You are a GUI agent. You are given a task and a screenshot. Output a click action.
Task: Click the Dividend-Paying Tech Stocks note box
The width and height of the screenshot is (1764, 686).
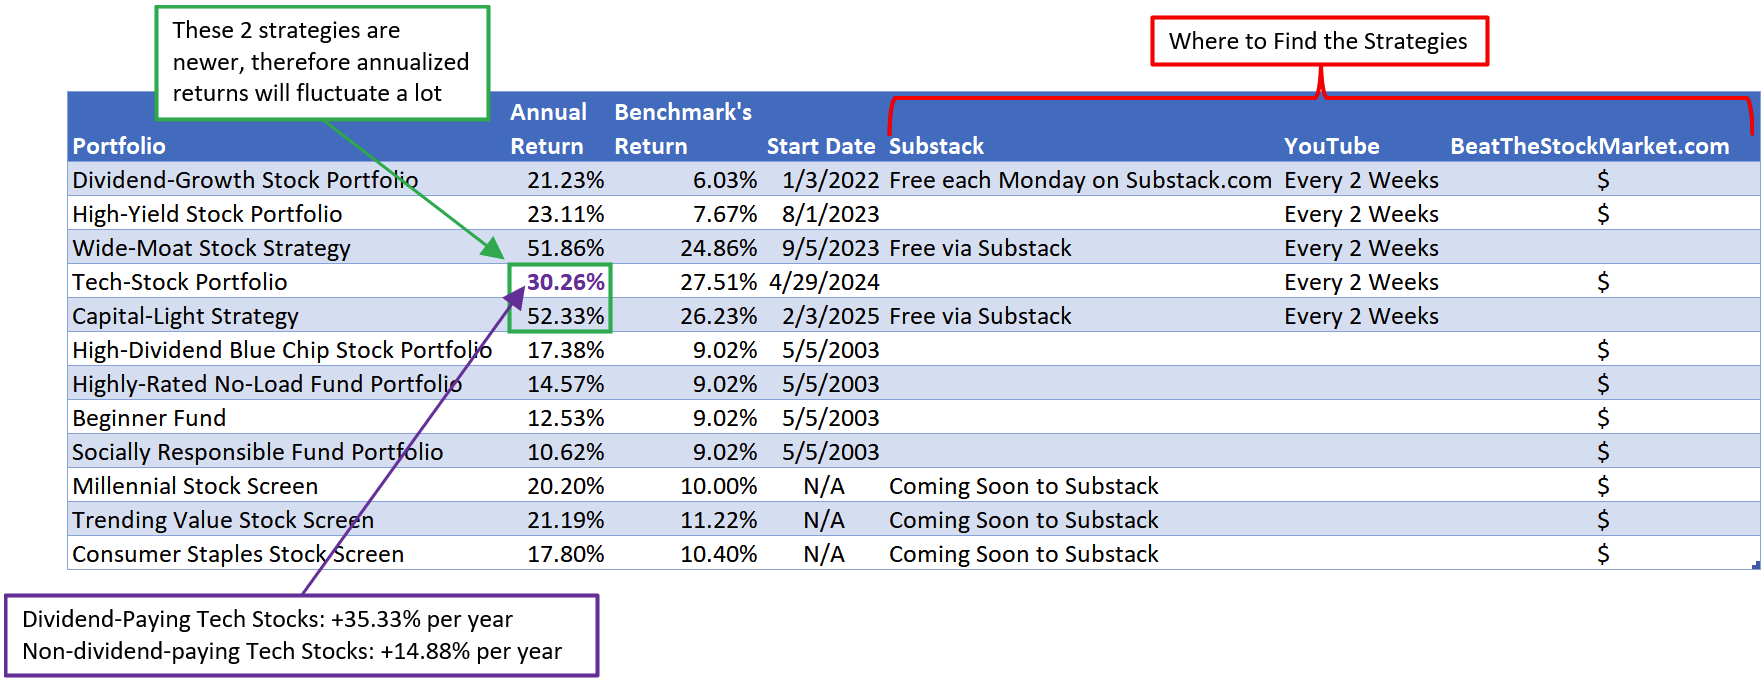pos(301,635)
